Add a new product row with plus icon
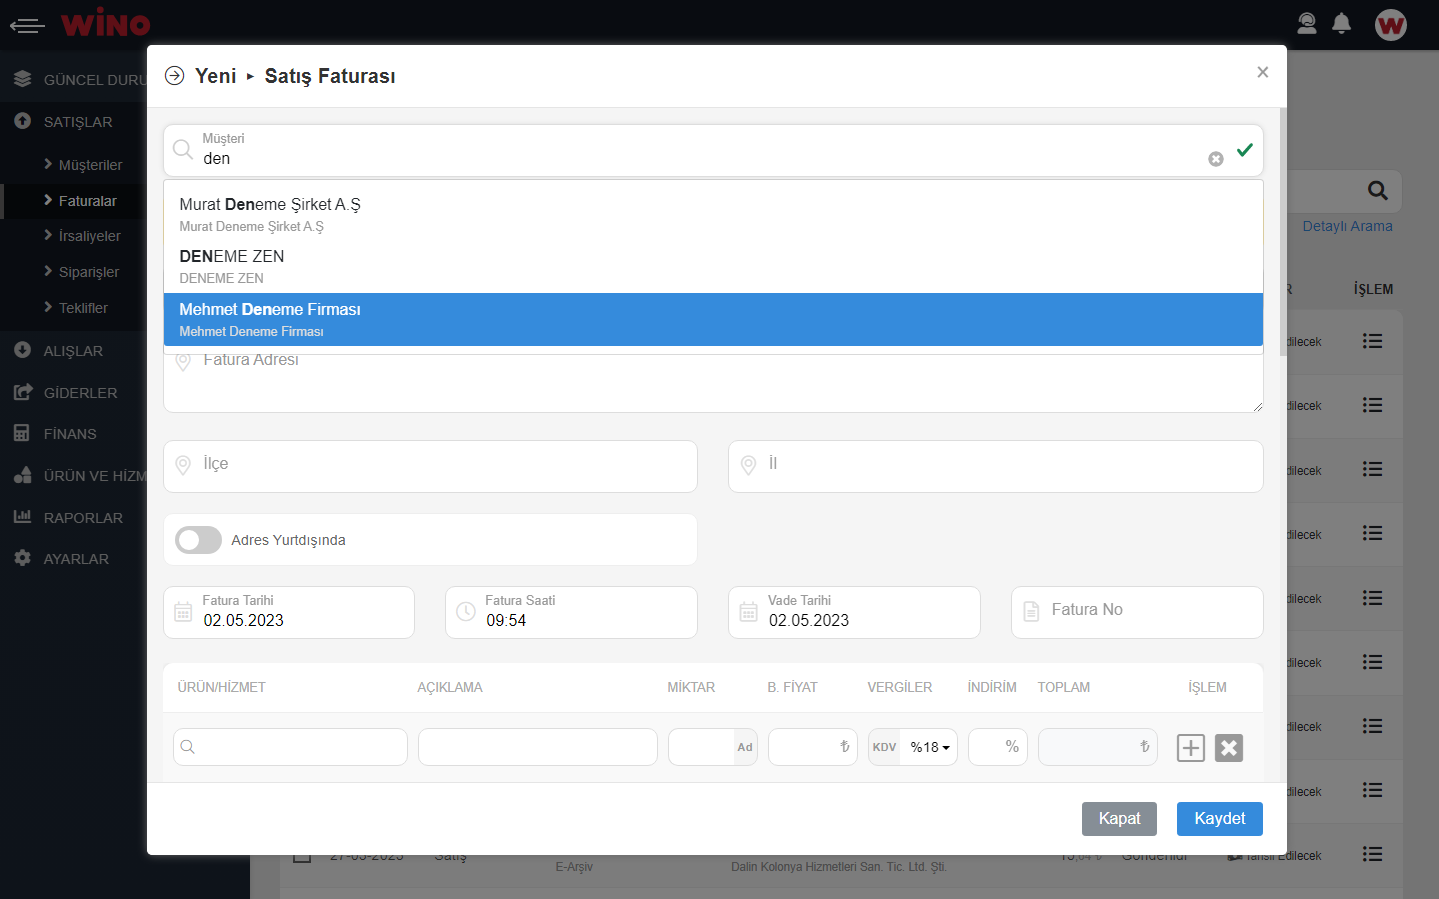Image resolution: width=1439 pixels, height=899 pixels. tap(1190, 748)
